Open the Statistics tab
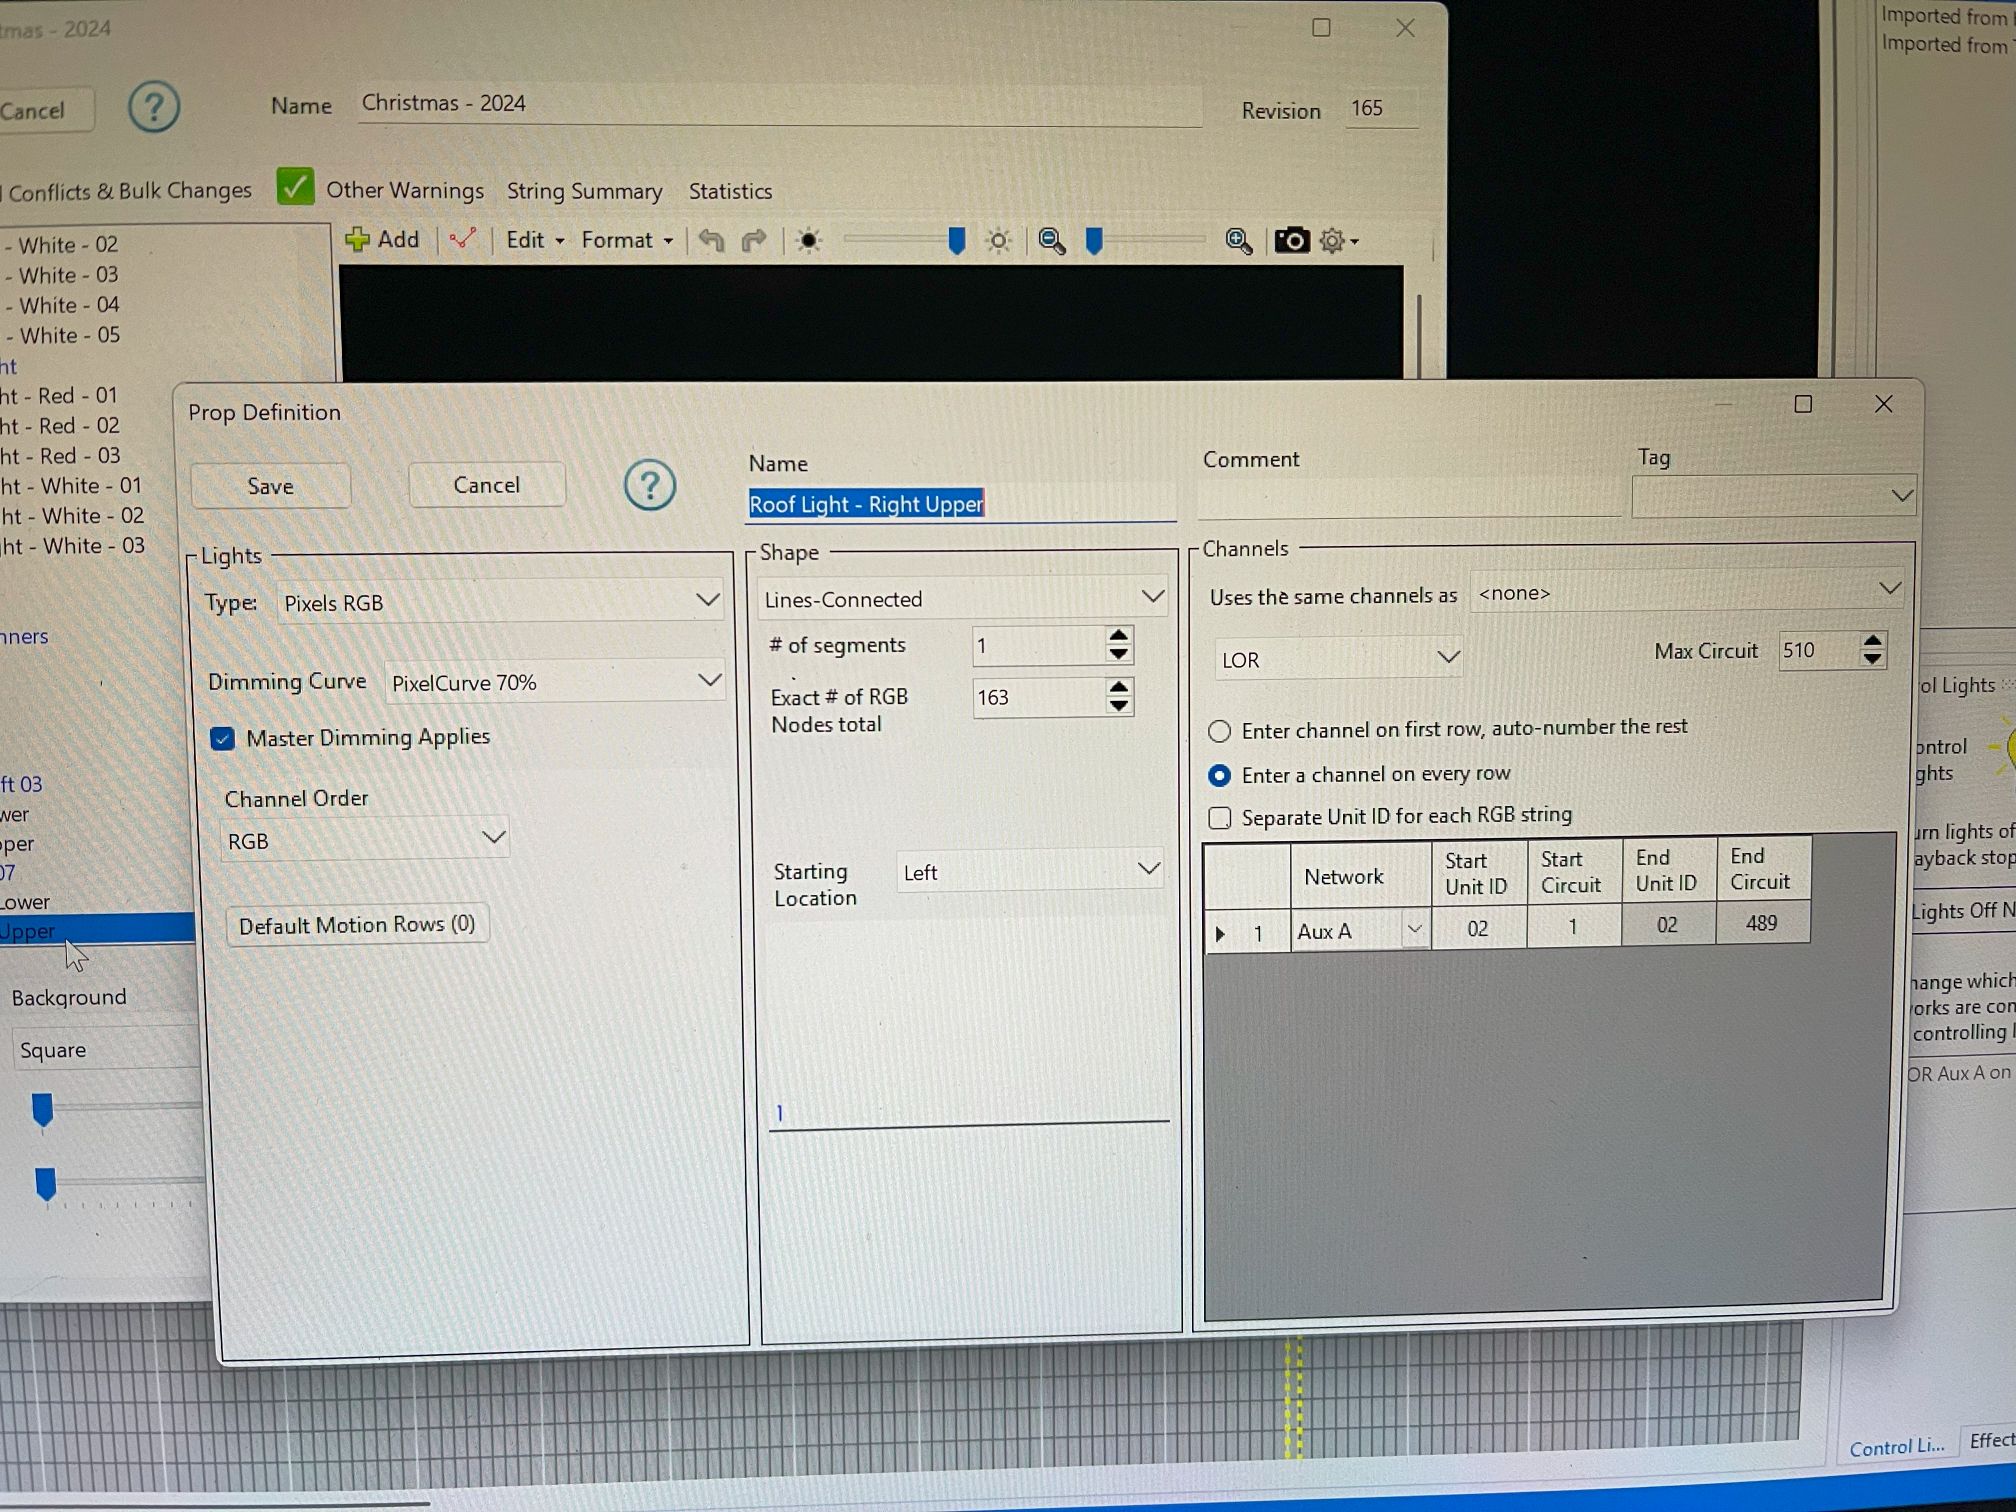The width and height of the screenshot is (2016, 1512). 730,191
